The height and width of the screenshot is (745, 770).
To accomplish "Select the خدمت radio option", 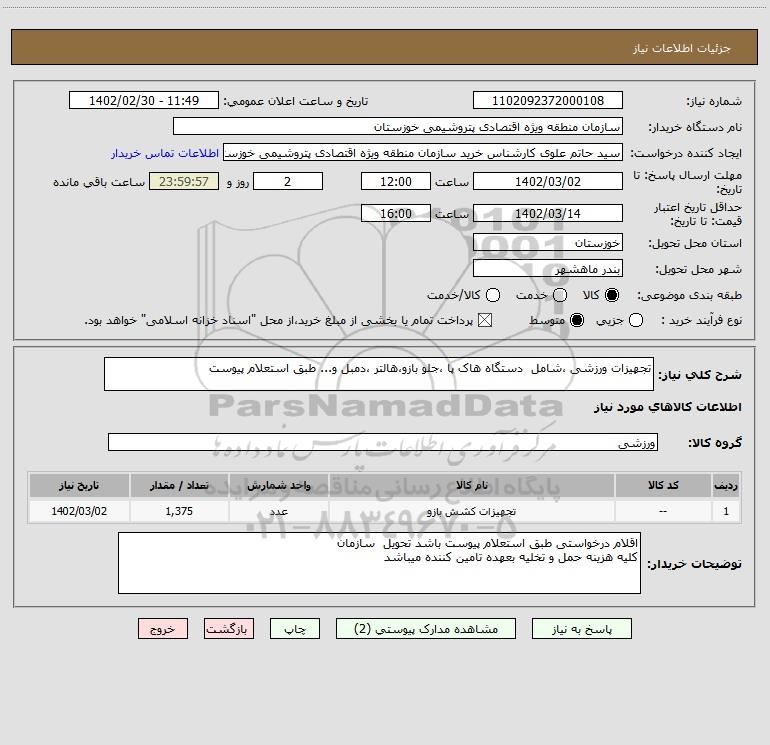I will click(560, 295).
